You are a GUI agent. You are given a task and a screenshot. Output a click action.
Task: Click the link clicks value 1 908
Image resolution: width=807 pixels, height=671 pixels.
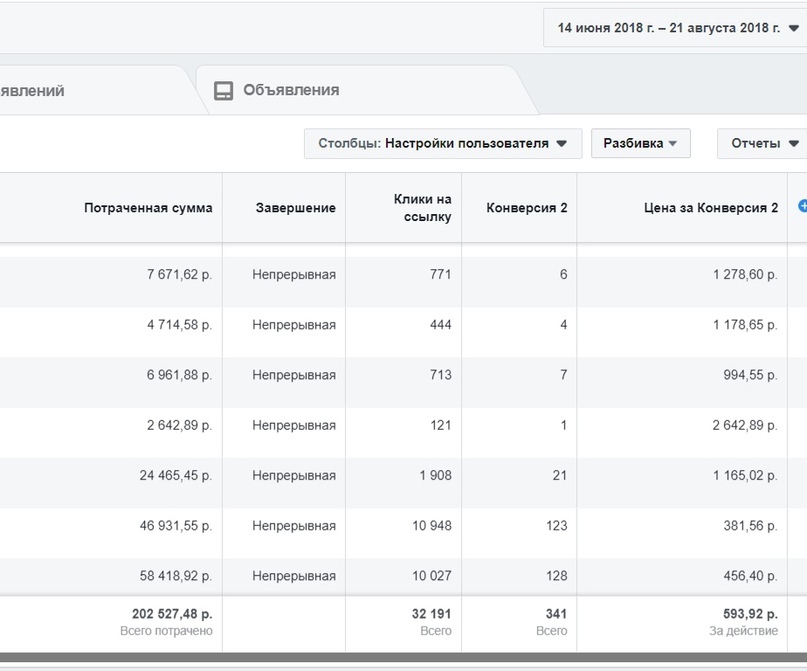tap(435, 475)
